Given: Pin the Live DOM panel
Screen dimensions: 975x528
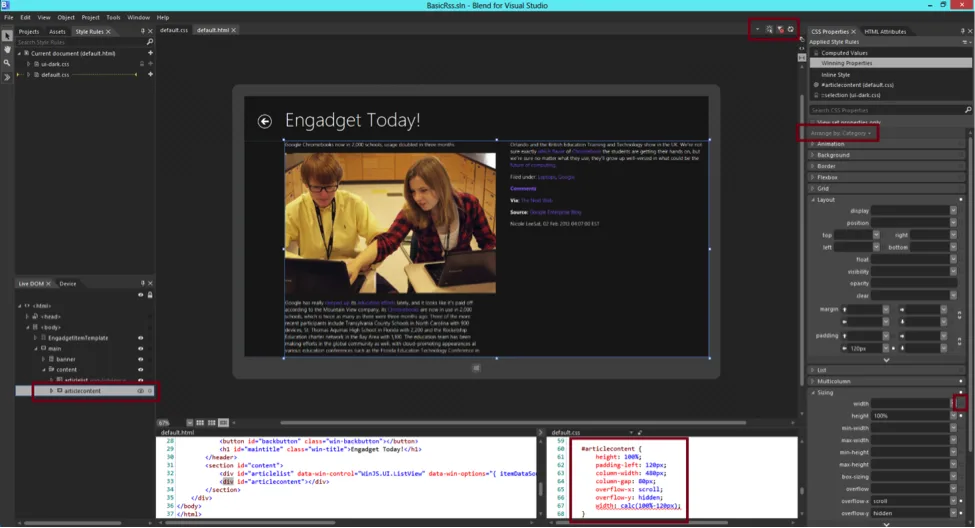Looking at the screenshot, I should click(142, 284).
